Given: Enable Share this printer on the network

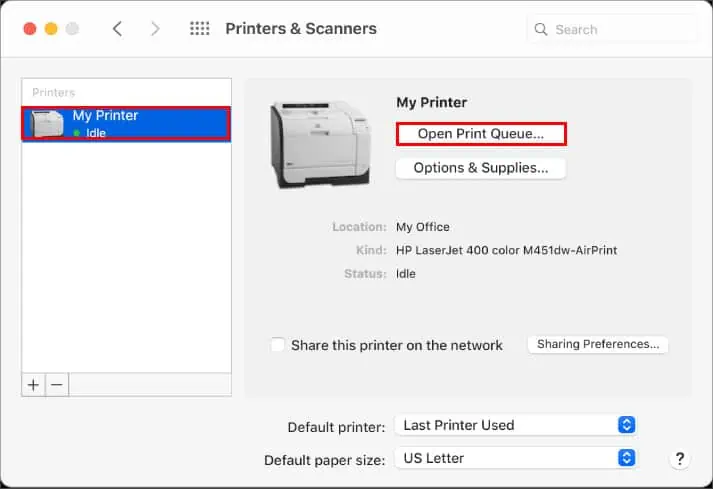Looking at the screenshot, I should [278, 345].
